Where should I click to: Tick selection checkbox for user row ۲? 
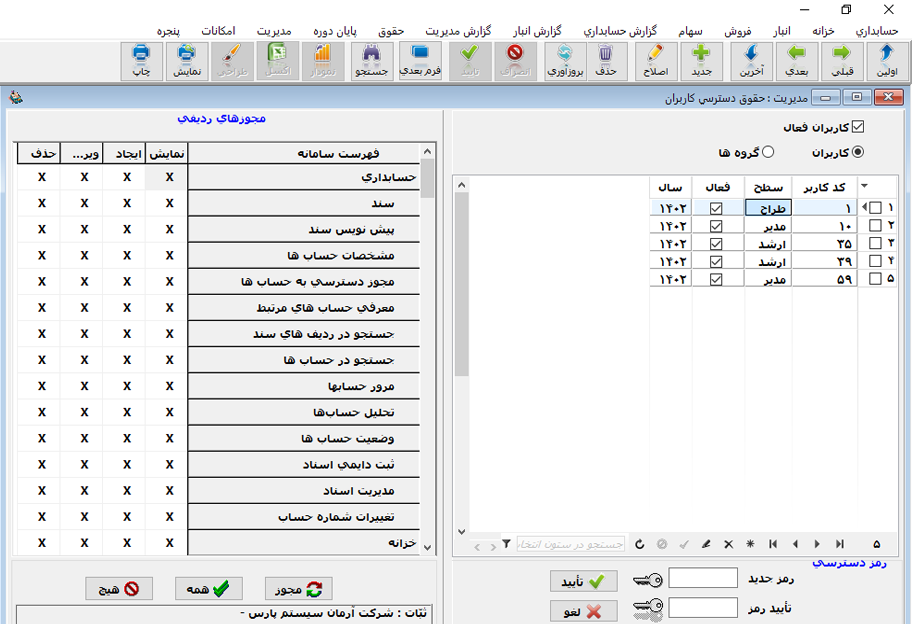click(x=875, y=226)
